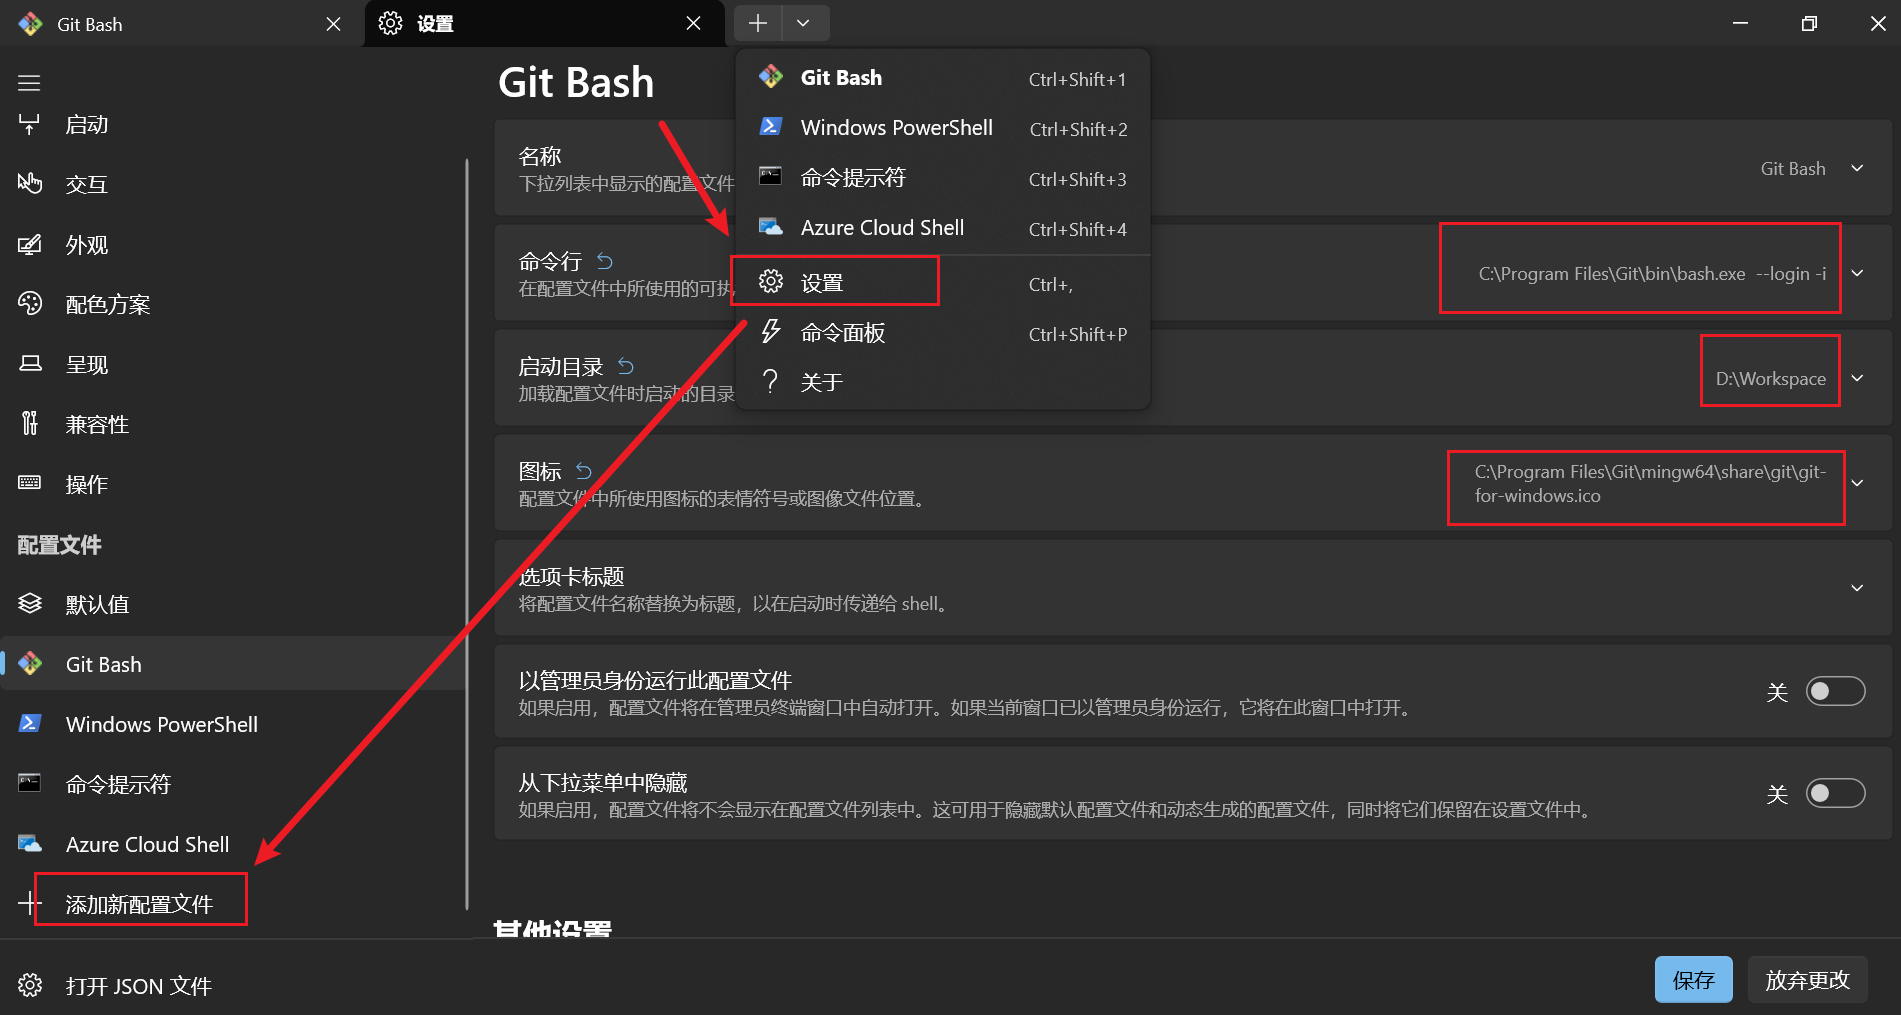Click the bash.exe --login -i command line value
This screenshot has height=1015, width=1901.
click(x=1652, y=274)
